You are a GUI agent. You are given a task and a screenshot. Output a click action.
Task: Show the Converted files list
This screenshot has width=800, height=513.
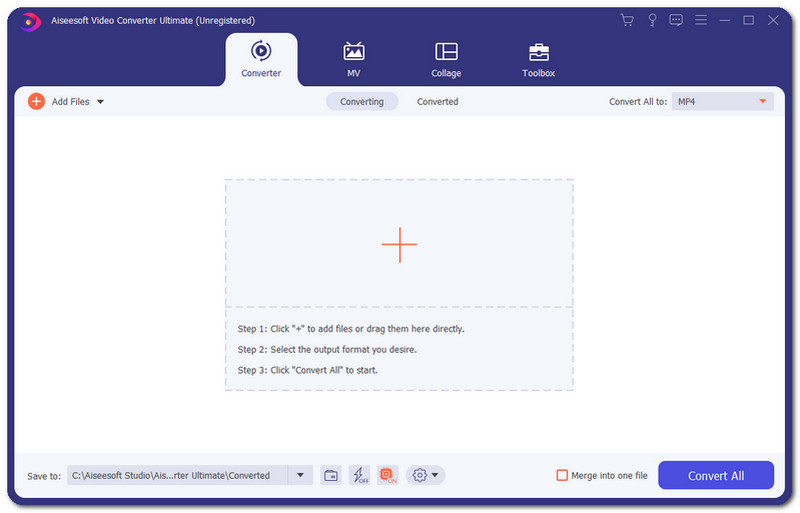coord(437,101)
